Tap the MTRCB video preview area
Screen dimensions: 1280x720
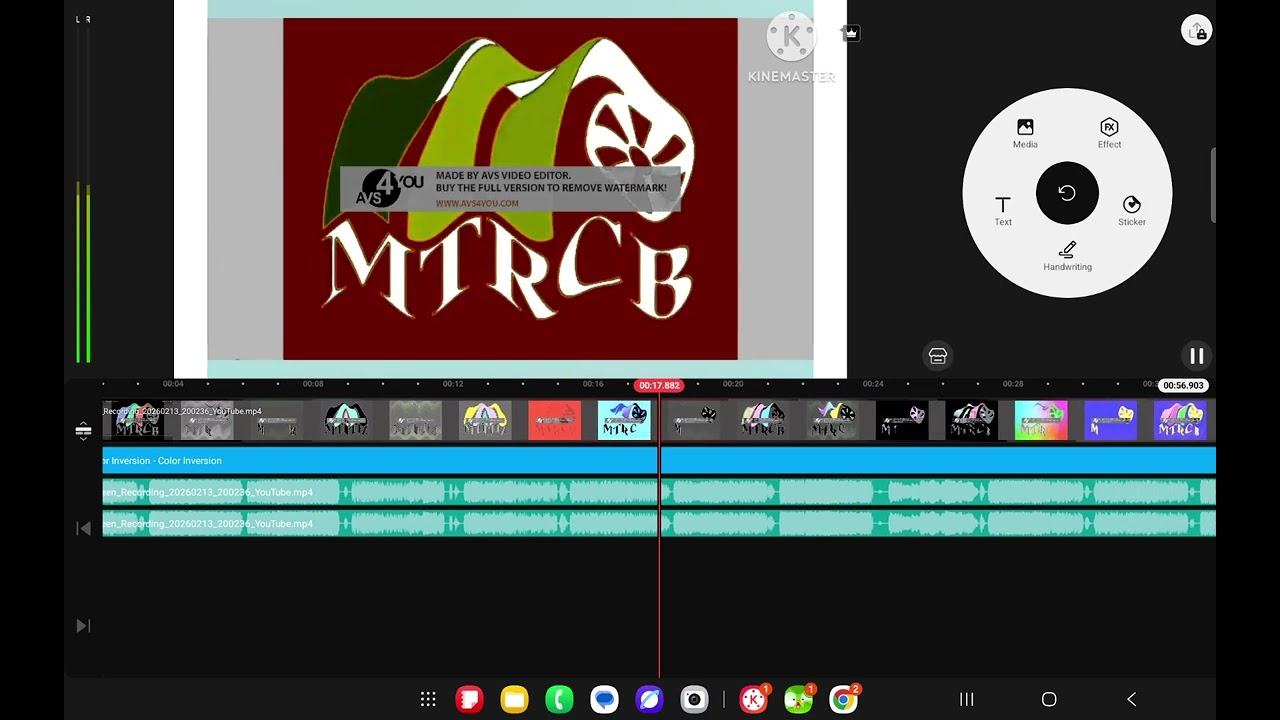coord(510,189)
